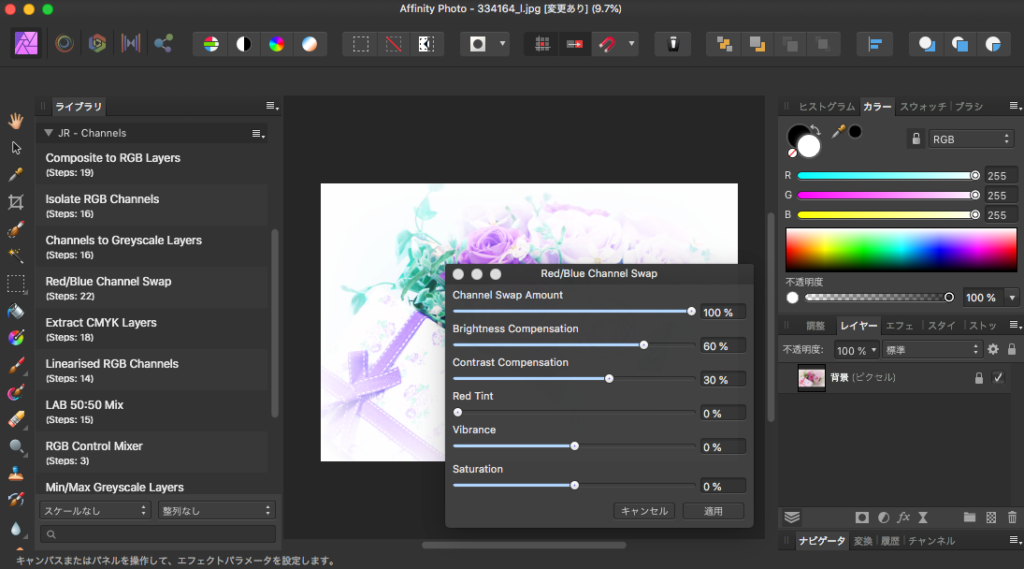Select the Hand view tool
The image size is (1024, 569).
click(x=15, y=121)
